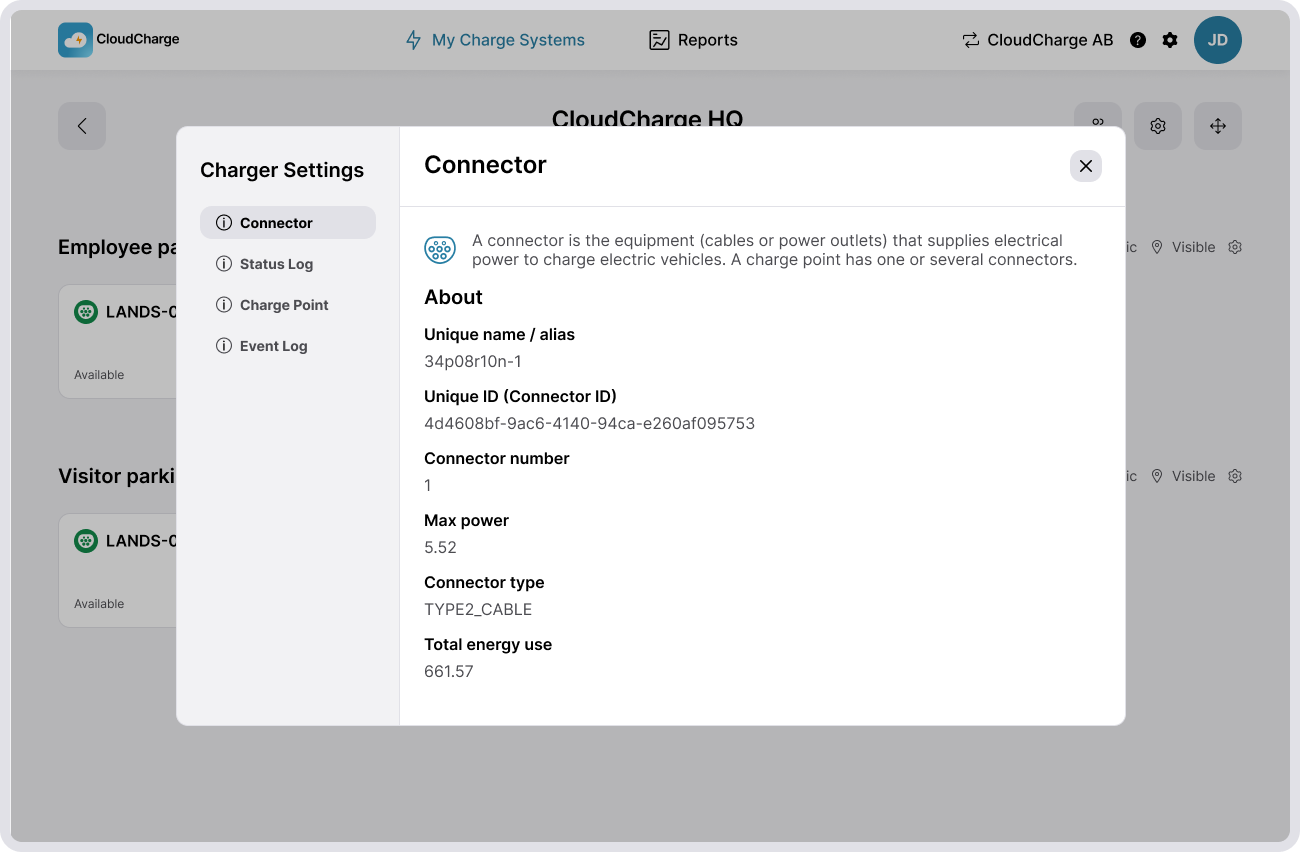Open the help question mark icon

pos(1138,40)
